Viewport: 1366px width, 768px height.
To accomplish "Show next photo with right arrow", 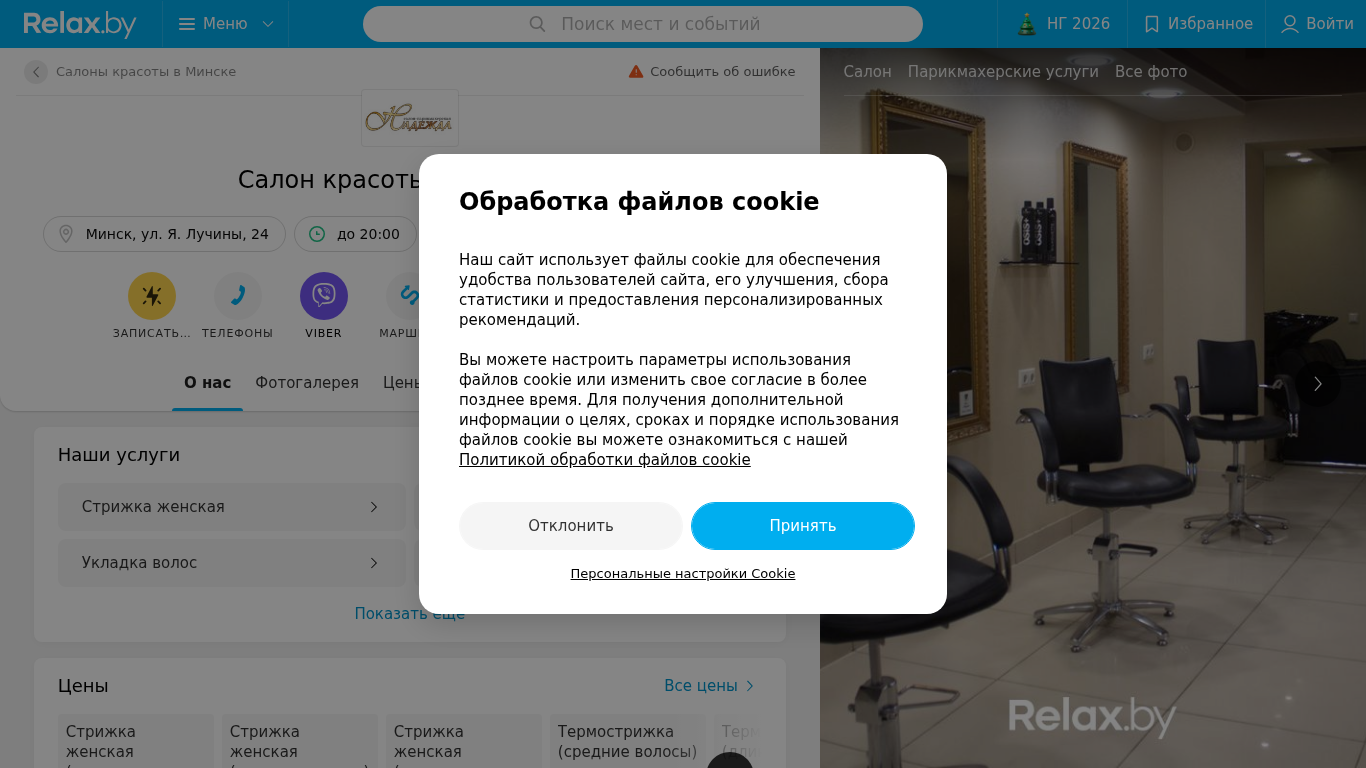I will click(x=1318, y=384).
